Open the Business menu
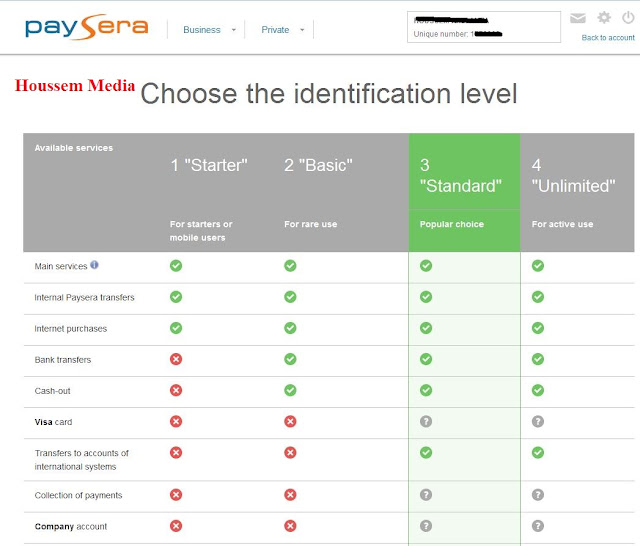 pyautogui.click(x=202, y=30)
